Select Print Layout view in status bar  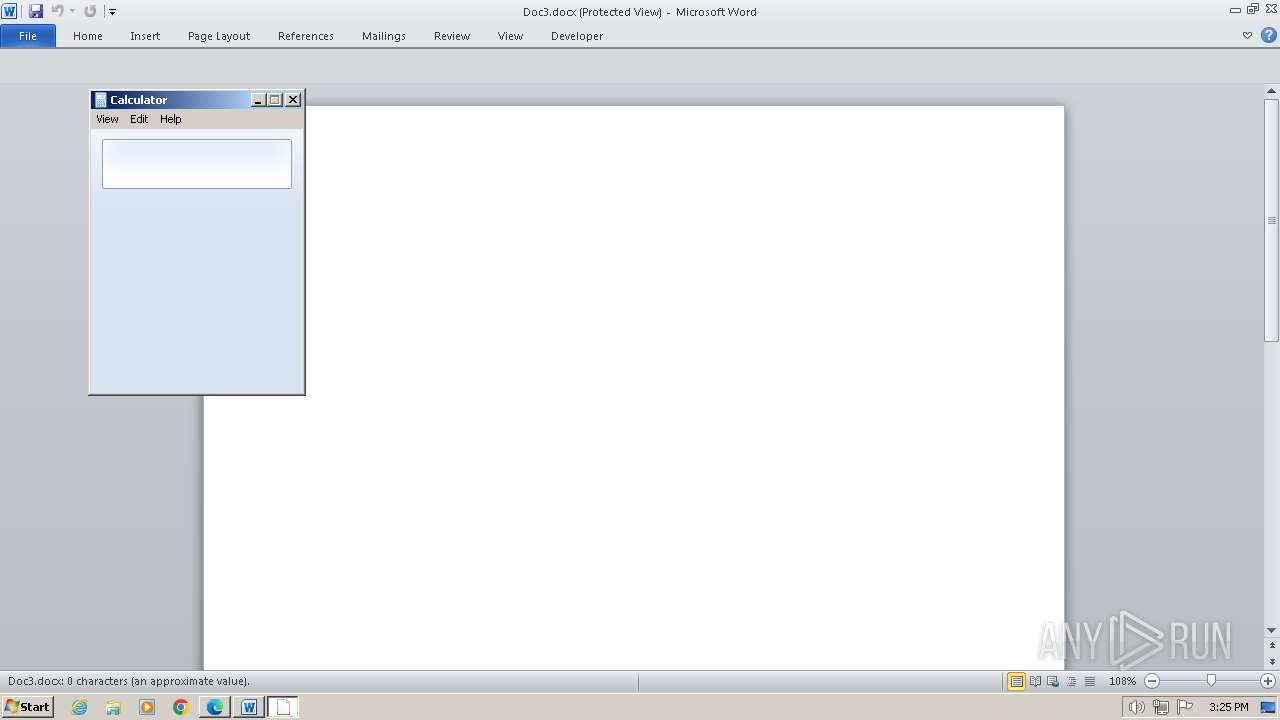pyautogui.click(x=1016, y=681)
